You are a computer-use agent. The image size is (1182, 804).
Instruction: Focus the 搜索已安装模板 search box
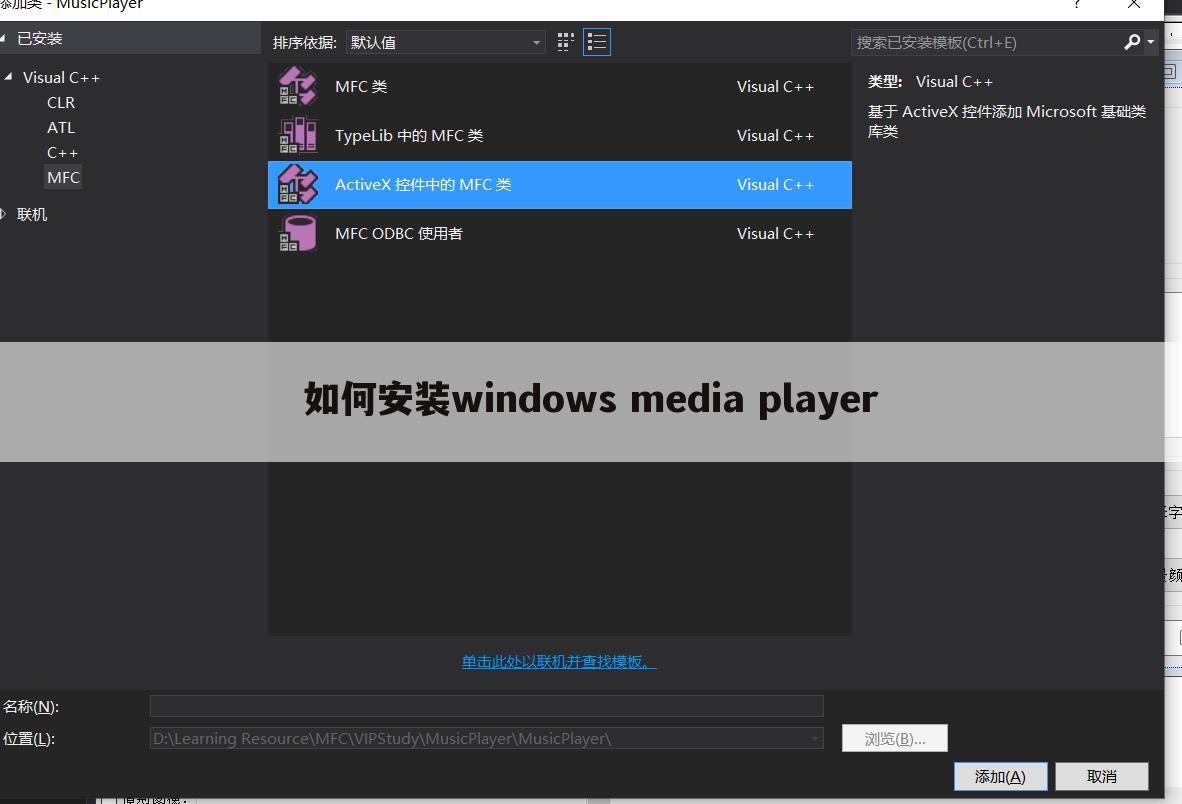click(988, 42)
